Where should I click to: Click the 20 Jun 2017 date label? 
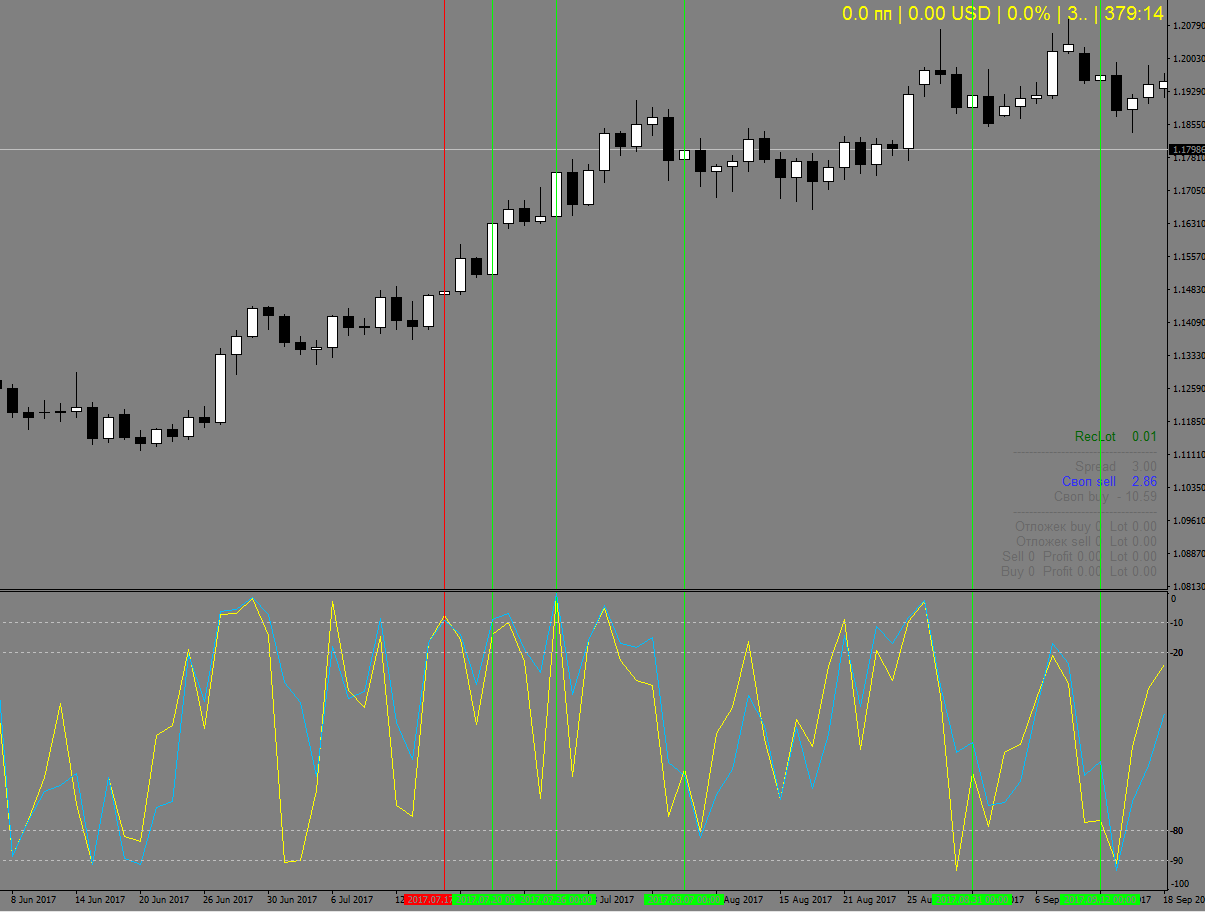[x=164, y=900]
